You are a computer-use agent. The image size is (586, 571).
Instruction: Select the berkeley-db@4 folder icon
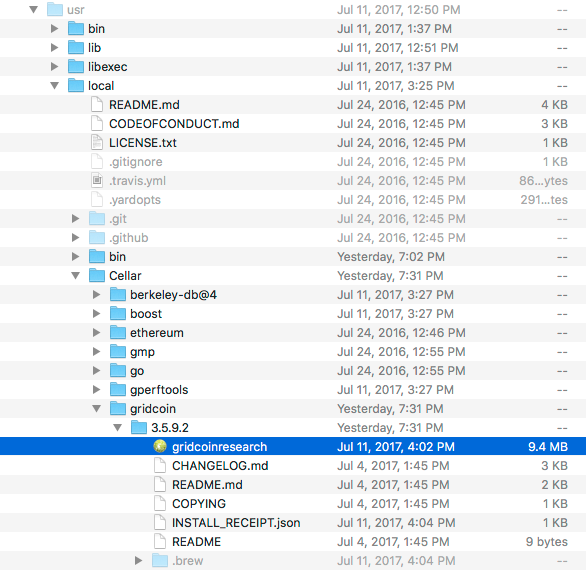click(x=118, y=295)
